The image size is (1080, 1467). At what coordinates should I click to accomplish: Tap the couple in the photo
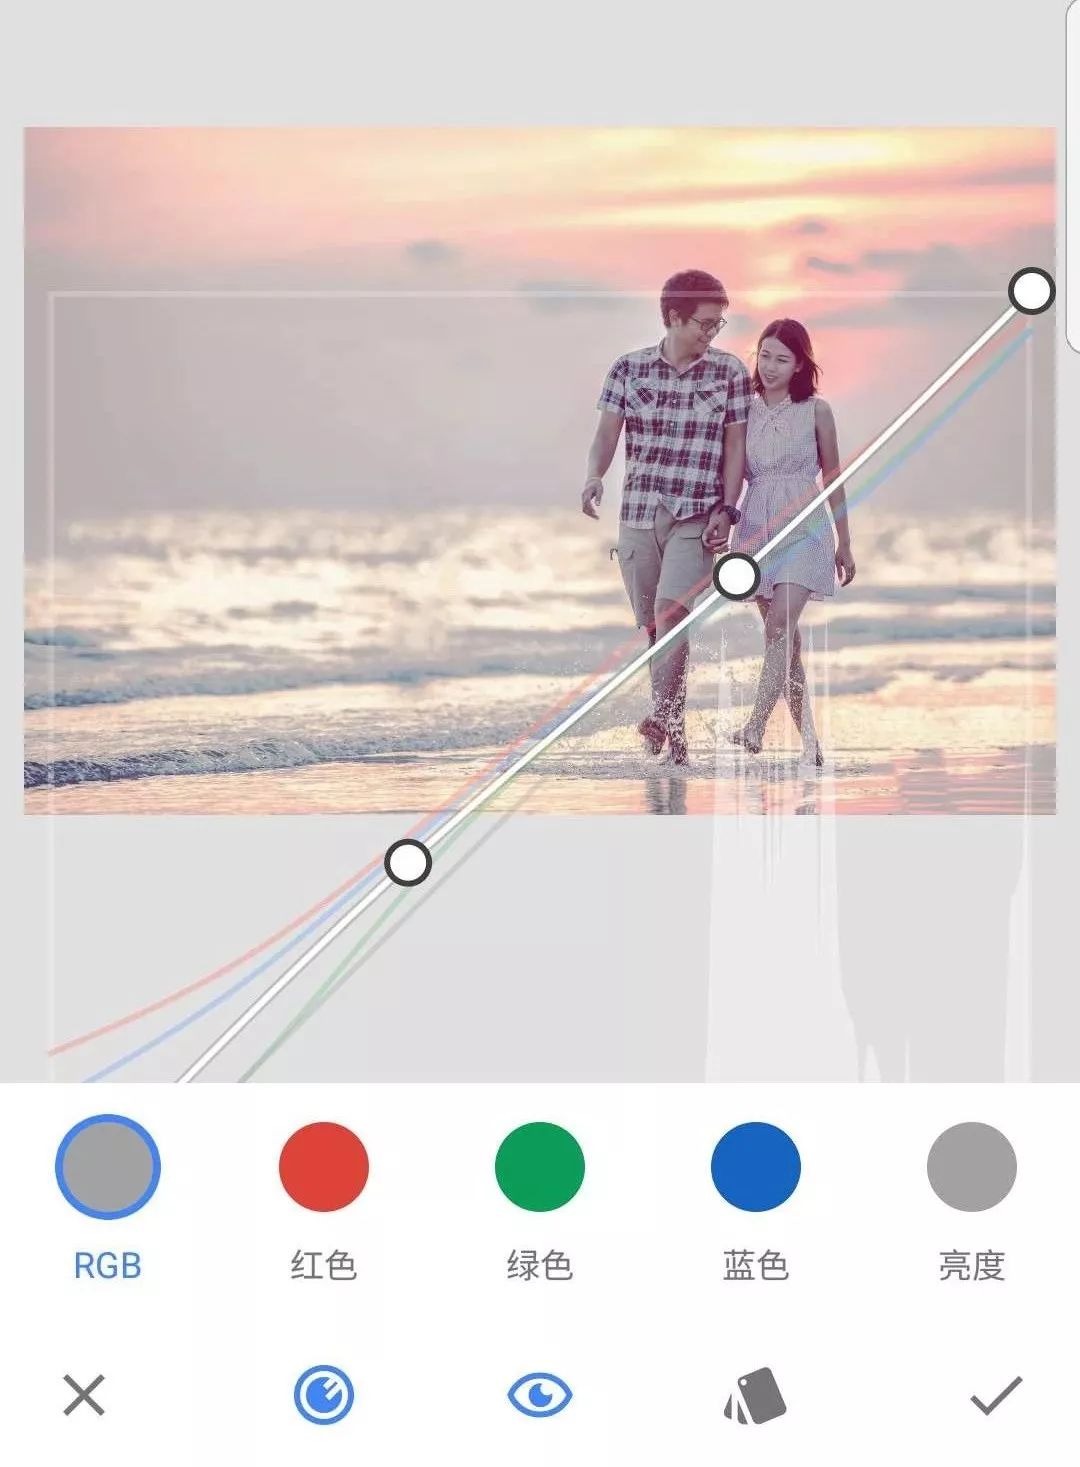(717, 515)
